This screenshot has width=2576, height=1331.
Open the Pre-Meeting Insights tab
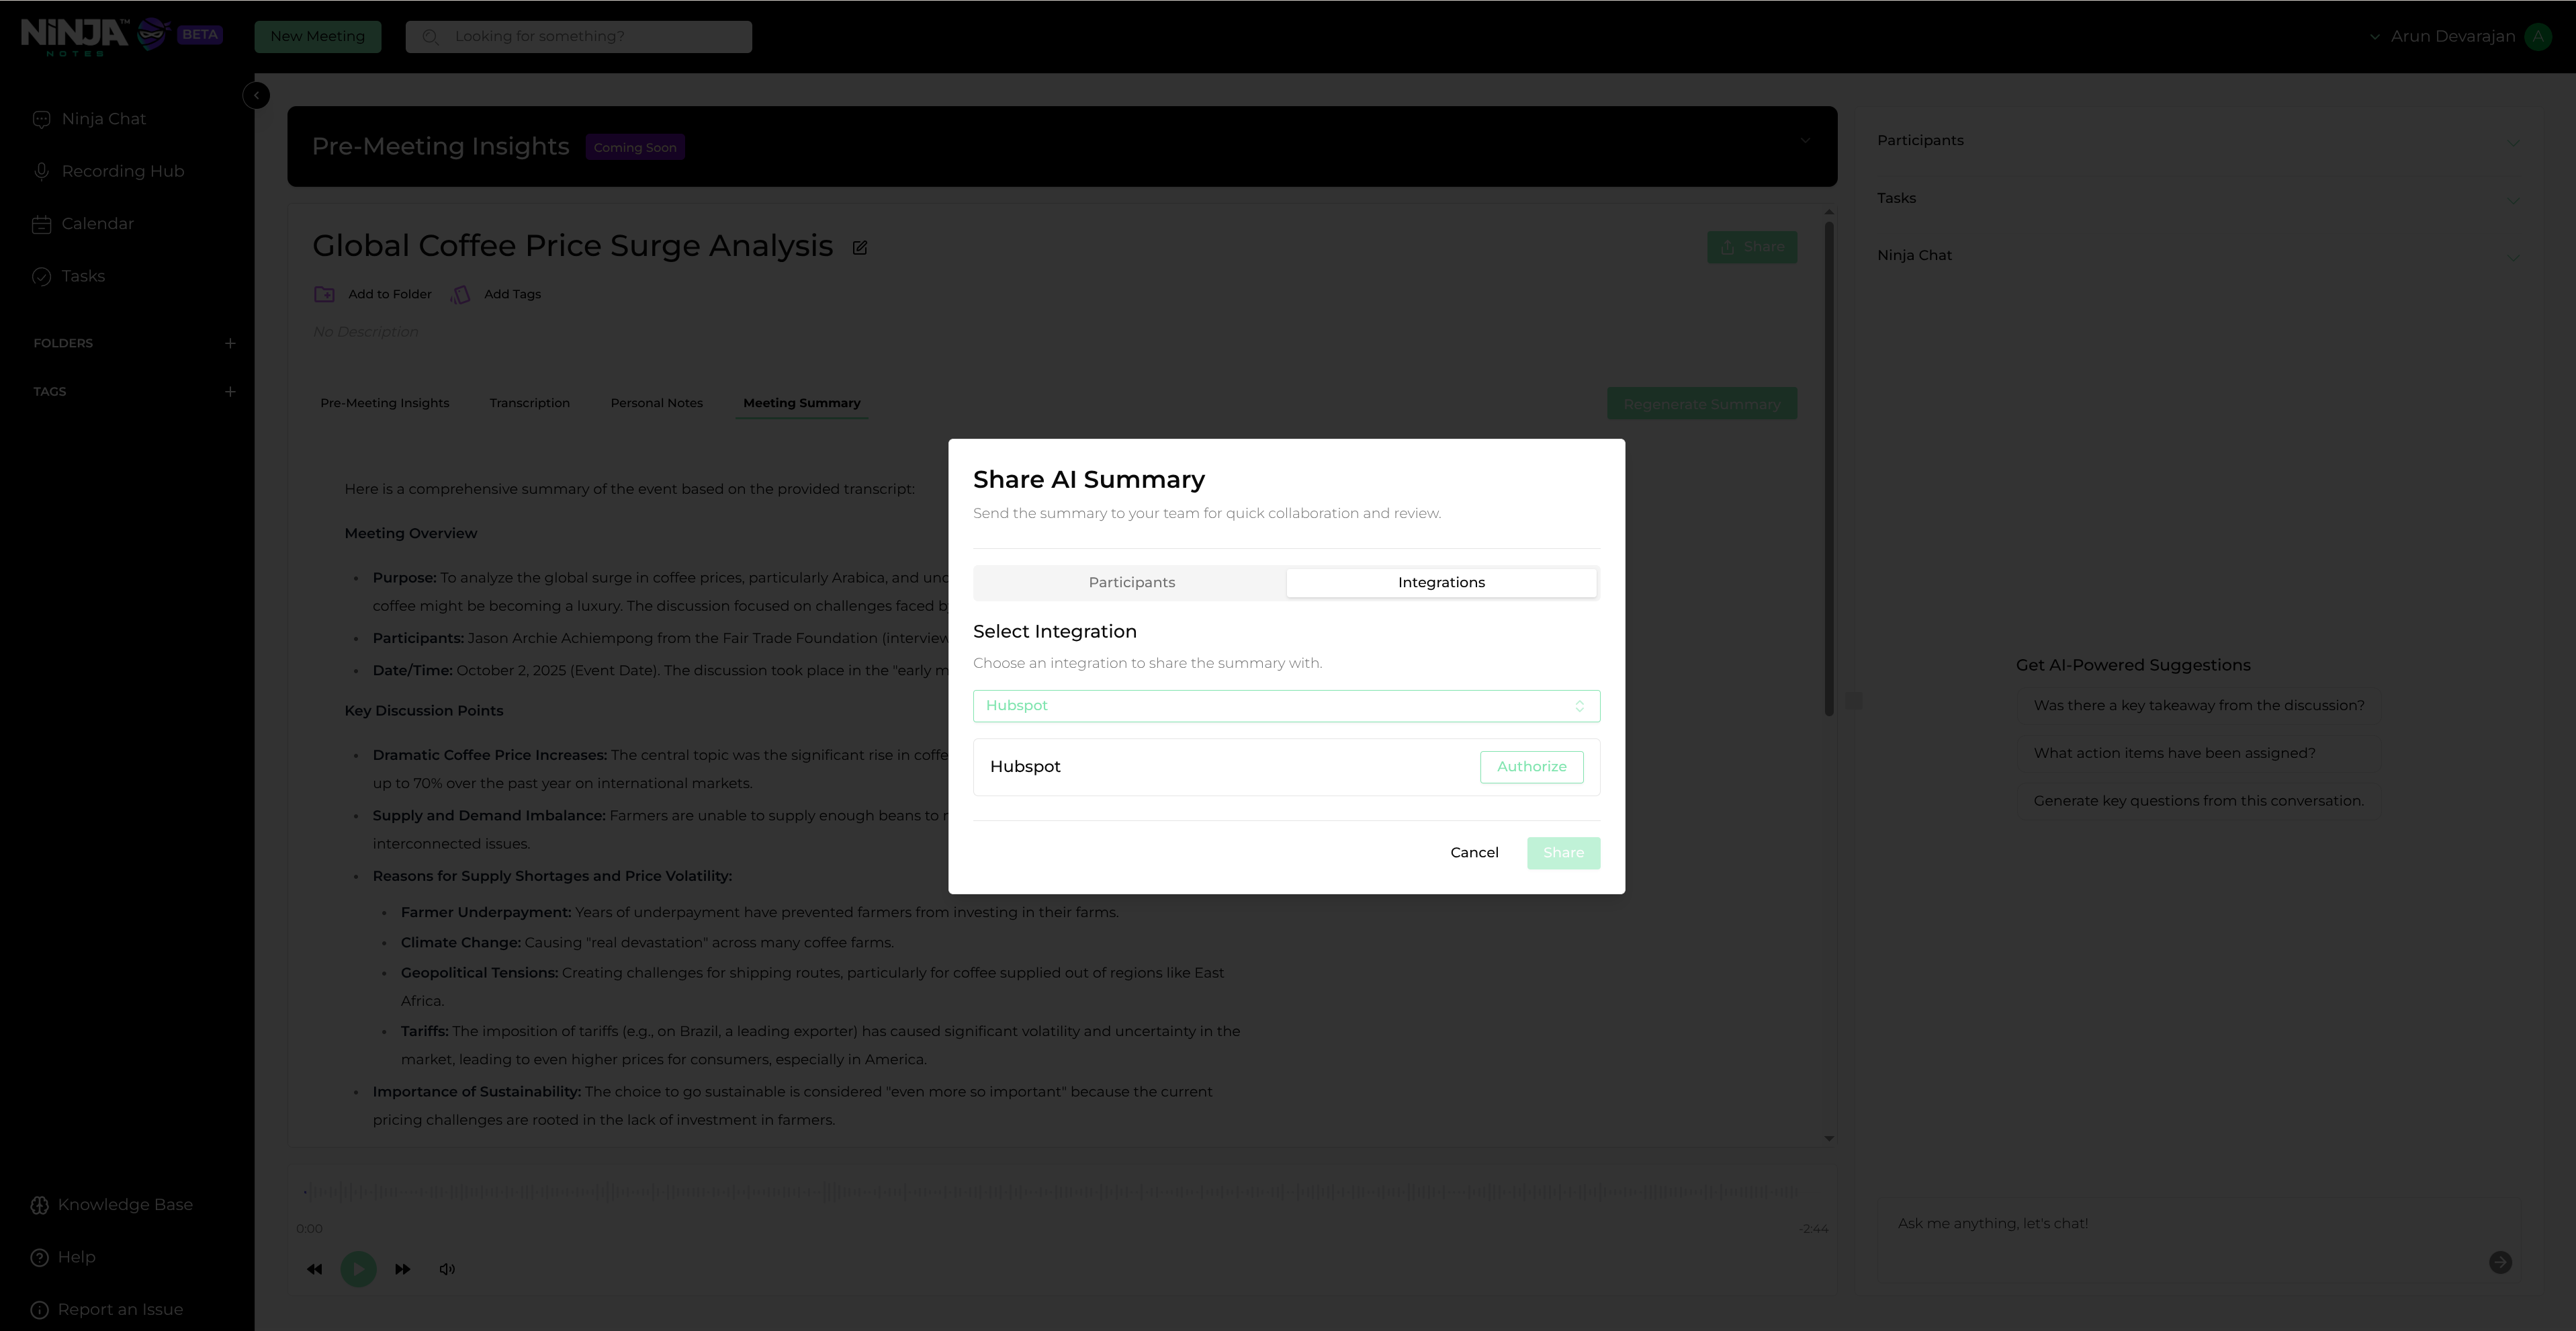point(384,404)
